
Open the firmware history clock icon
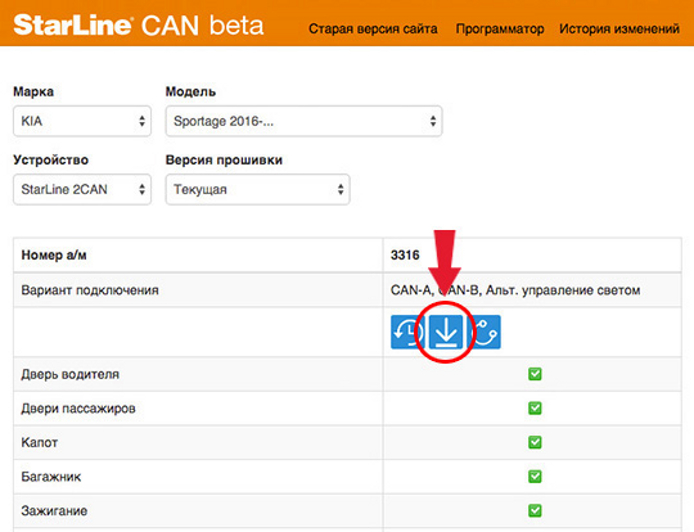pyautogui.click(x=408, y=332)
